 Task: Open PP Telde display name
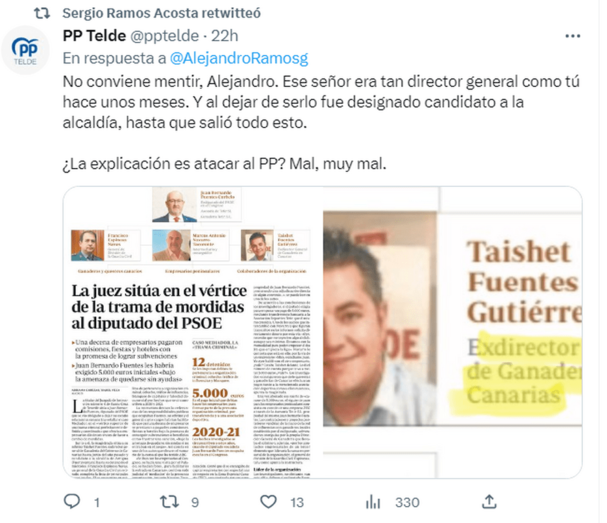pos(94,36)
